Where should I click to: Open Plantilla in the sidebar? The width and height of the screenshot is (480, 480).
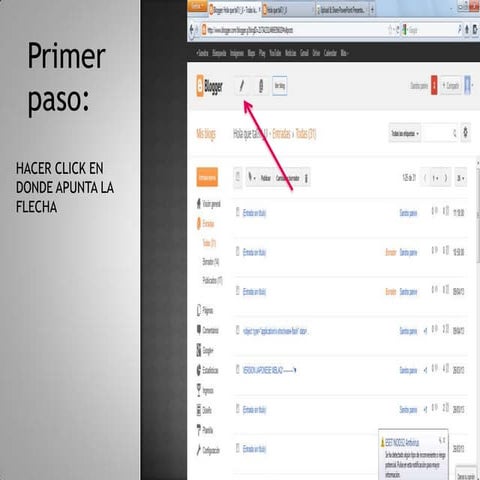(205, 430)
